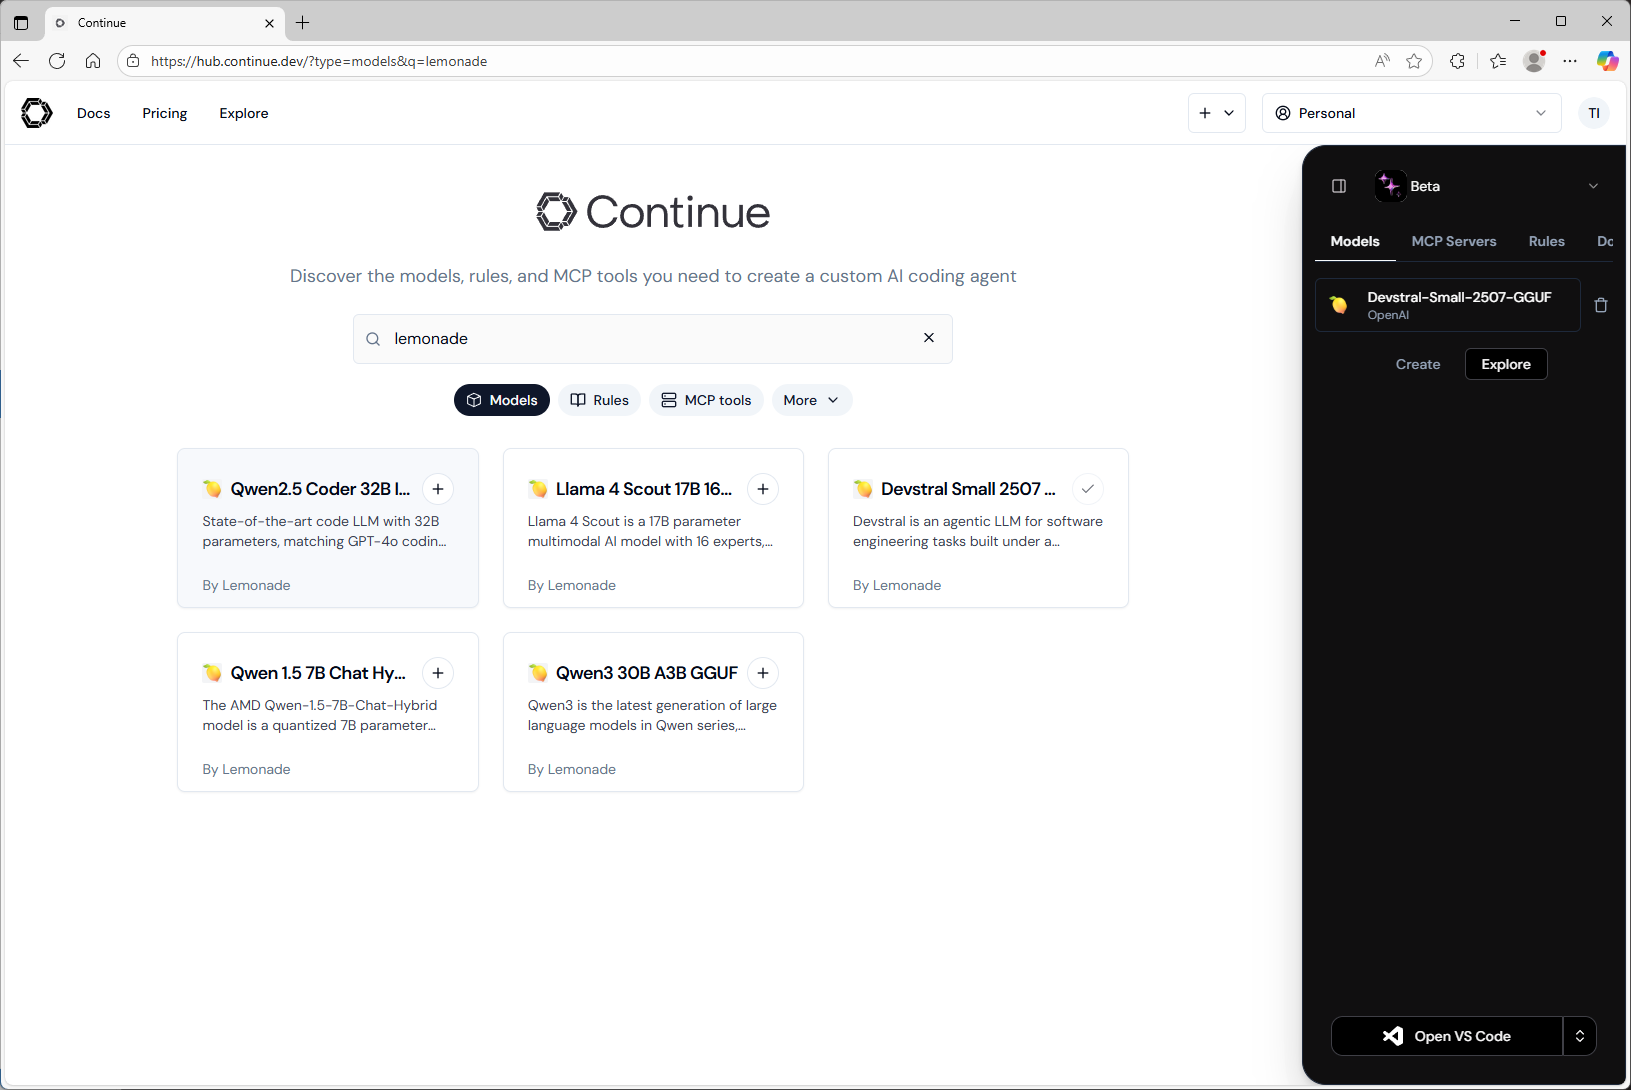Open the Personal organization dropdown
Screen dimensions: 1631x1090
point(1411,113)
